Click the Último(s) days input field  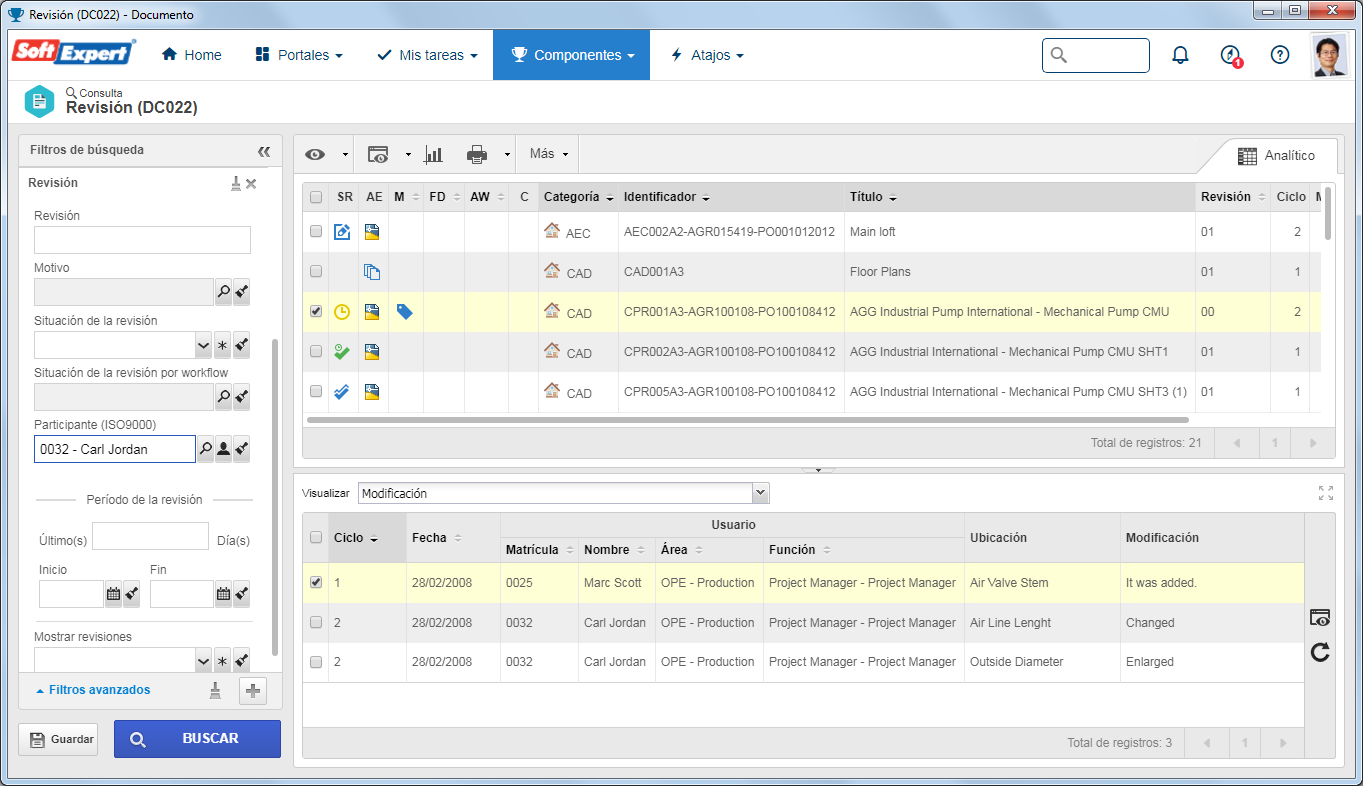tap(150, 537)
